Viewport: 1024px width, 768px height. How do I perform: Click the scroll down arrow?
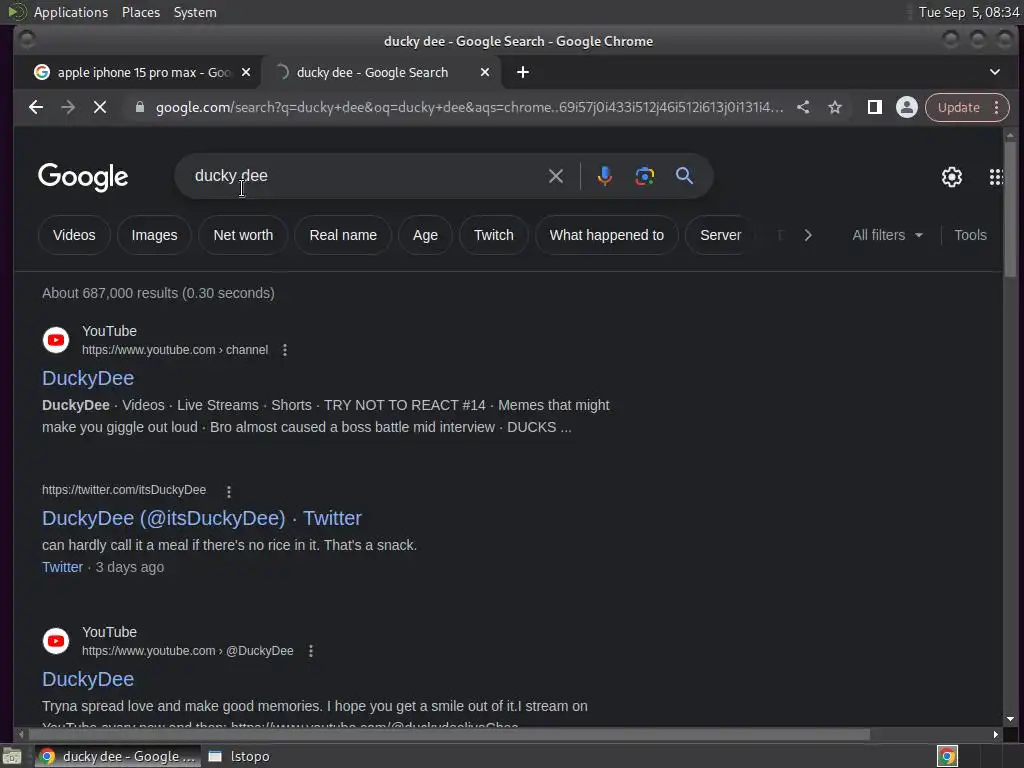pyautogui.click(x=1010, y=719)
